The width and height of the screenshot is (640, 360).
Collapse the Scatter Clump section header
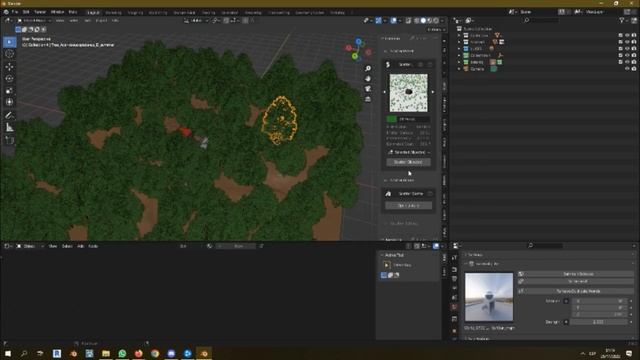point(400,180)
